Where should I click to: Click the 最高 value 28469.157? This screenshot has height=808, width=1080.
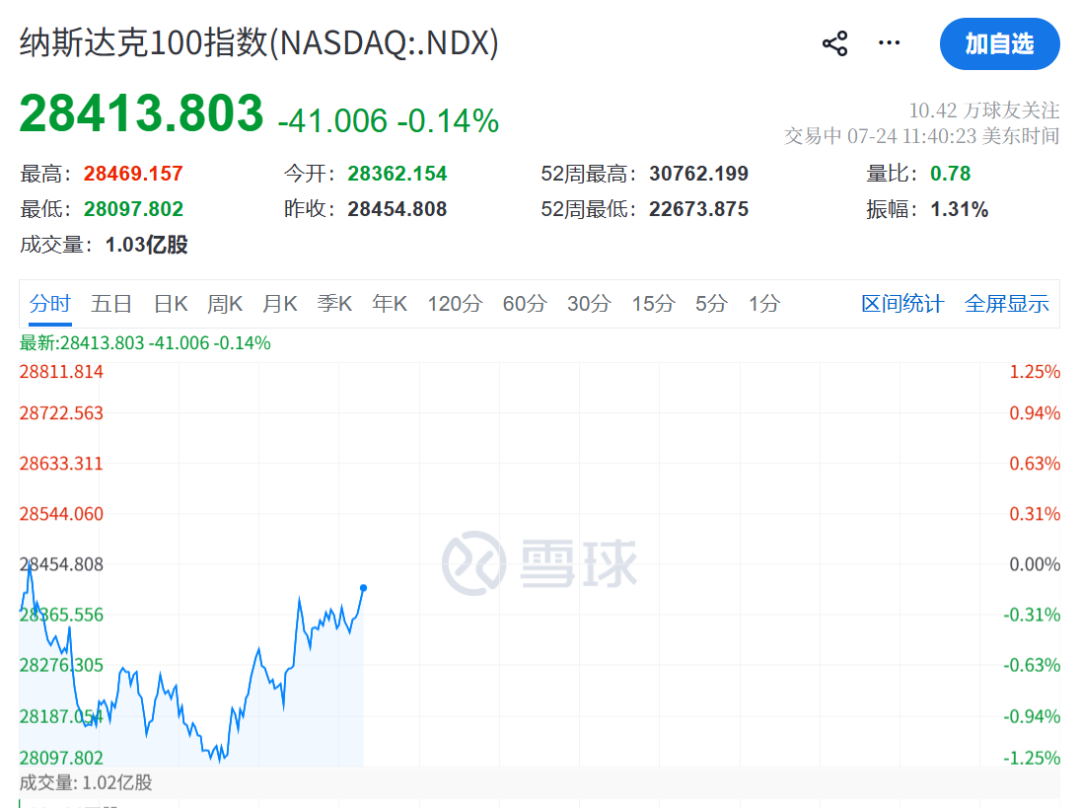[133, 174]
